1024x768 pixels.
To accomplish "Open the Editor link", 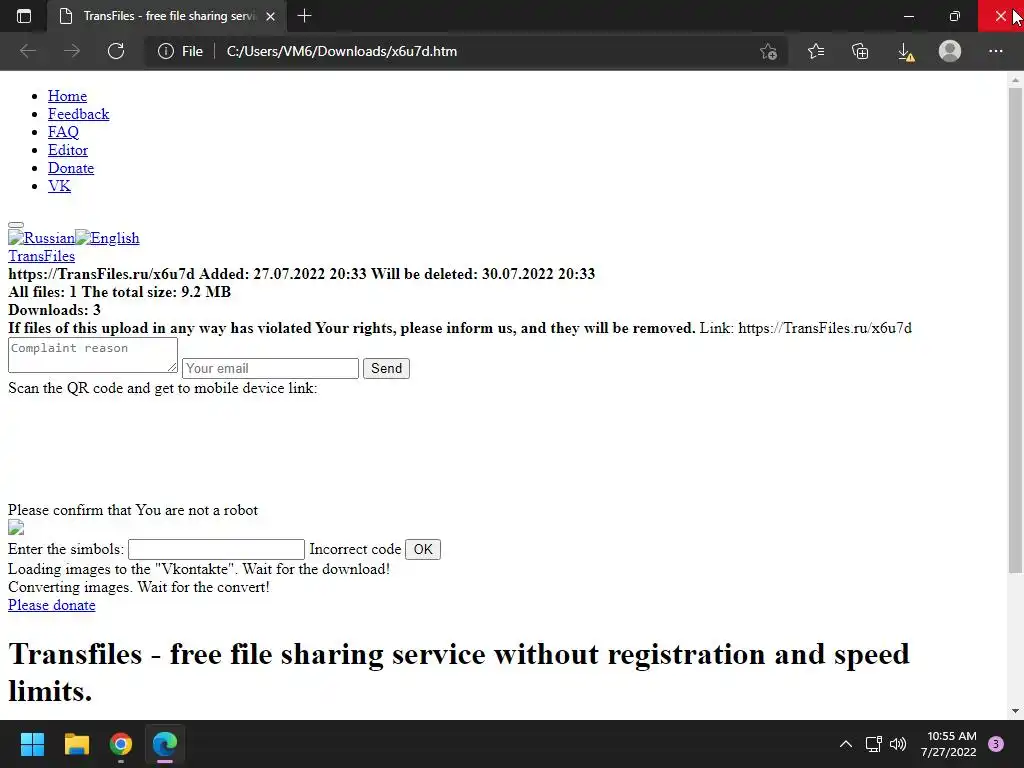I will click(x=68, y=150).
